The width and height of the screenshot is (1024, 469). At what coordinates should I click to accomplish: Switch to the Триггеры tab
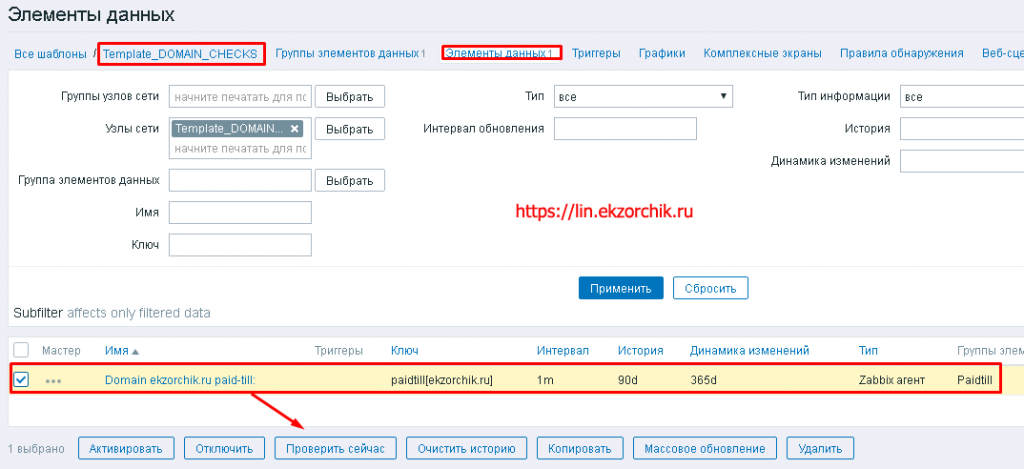[x=600, y=53]
